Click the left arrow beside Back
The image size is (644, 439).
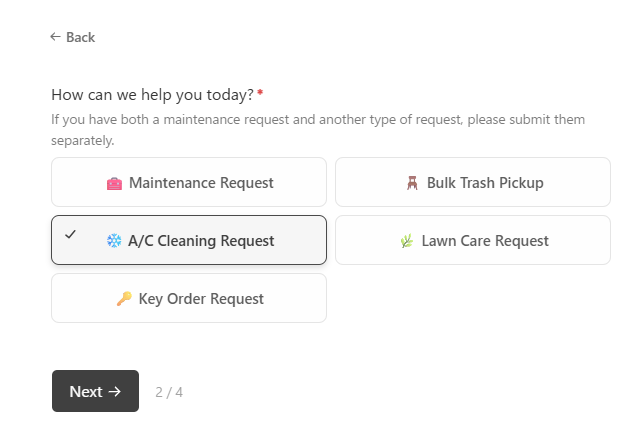point(55,37)
